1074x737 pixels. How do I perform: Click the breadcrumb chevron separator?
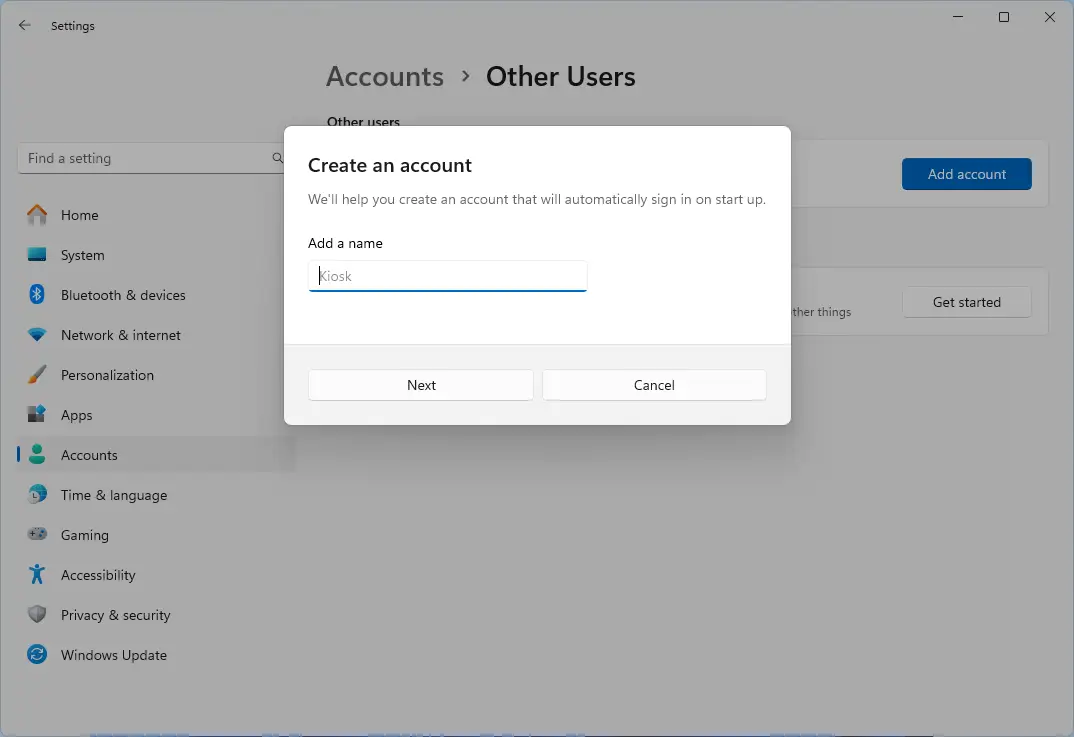(x=466, y=76)
